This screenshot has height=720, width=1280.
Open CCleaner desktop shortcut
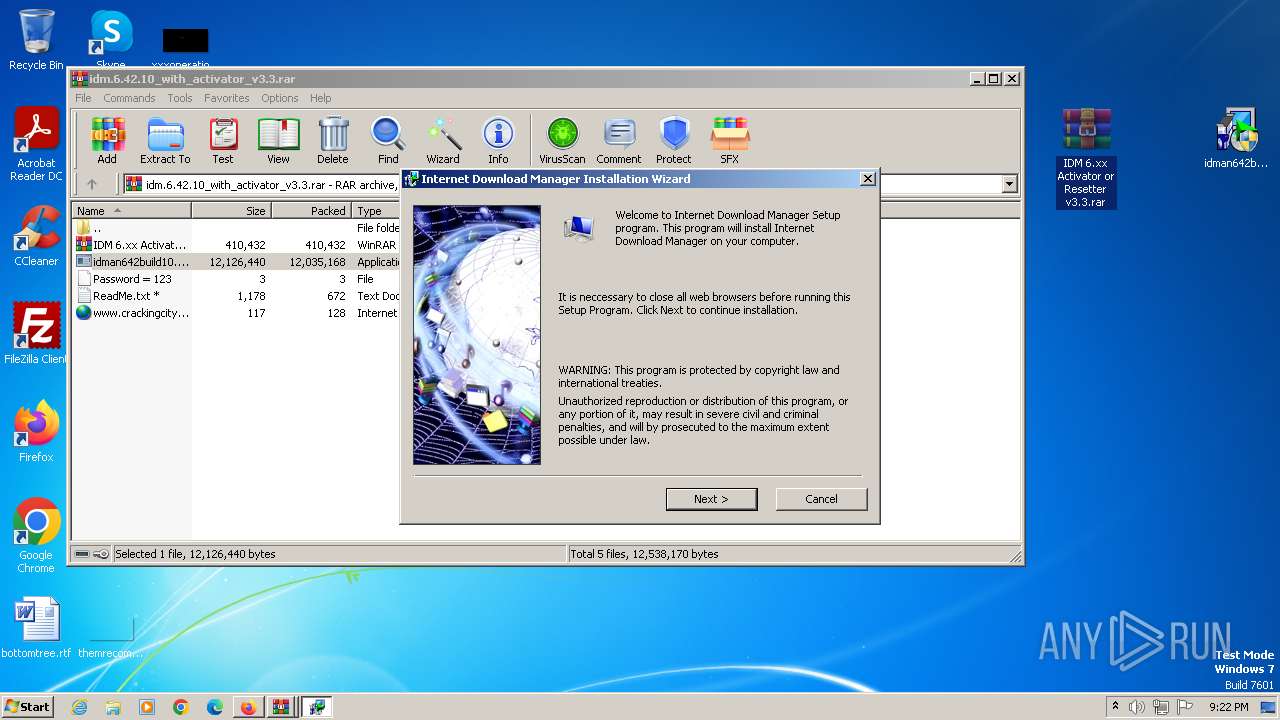[x=36, y=236]
